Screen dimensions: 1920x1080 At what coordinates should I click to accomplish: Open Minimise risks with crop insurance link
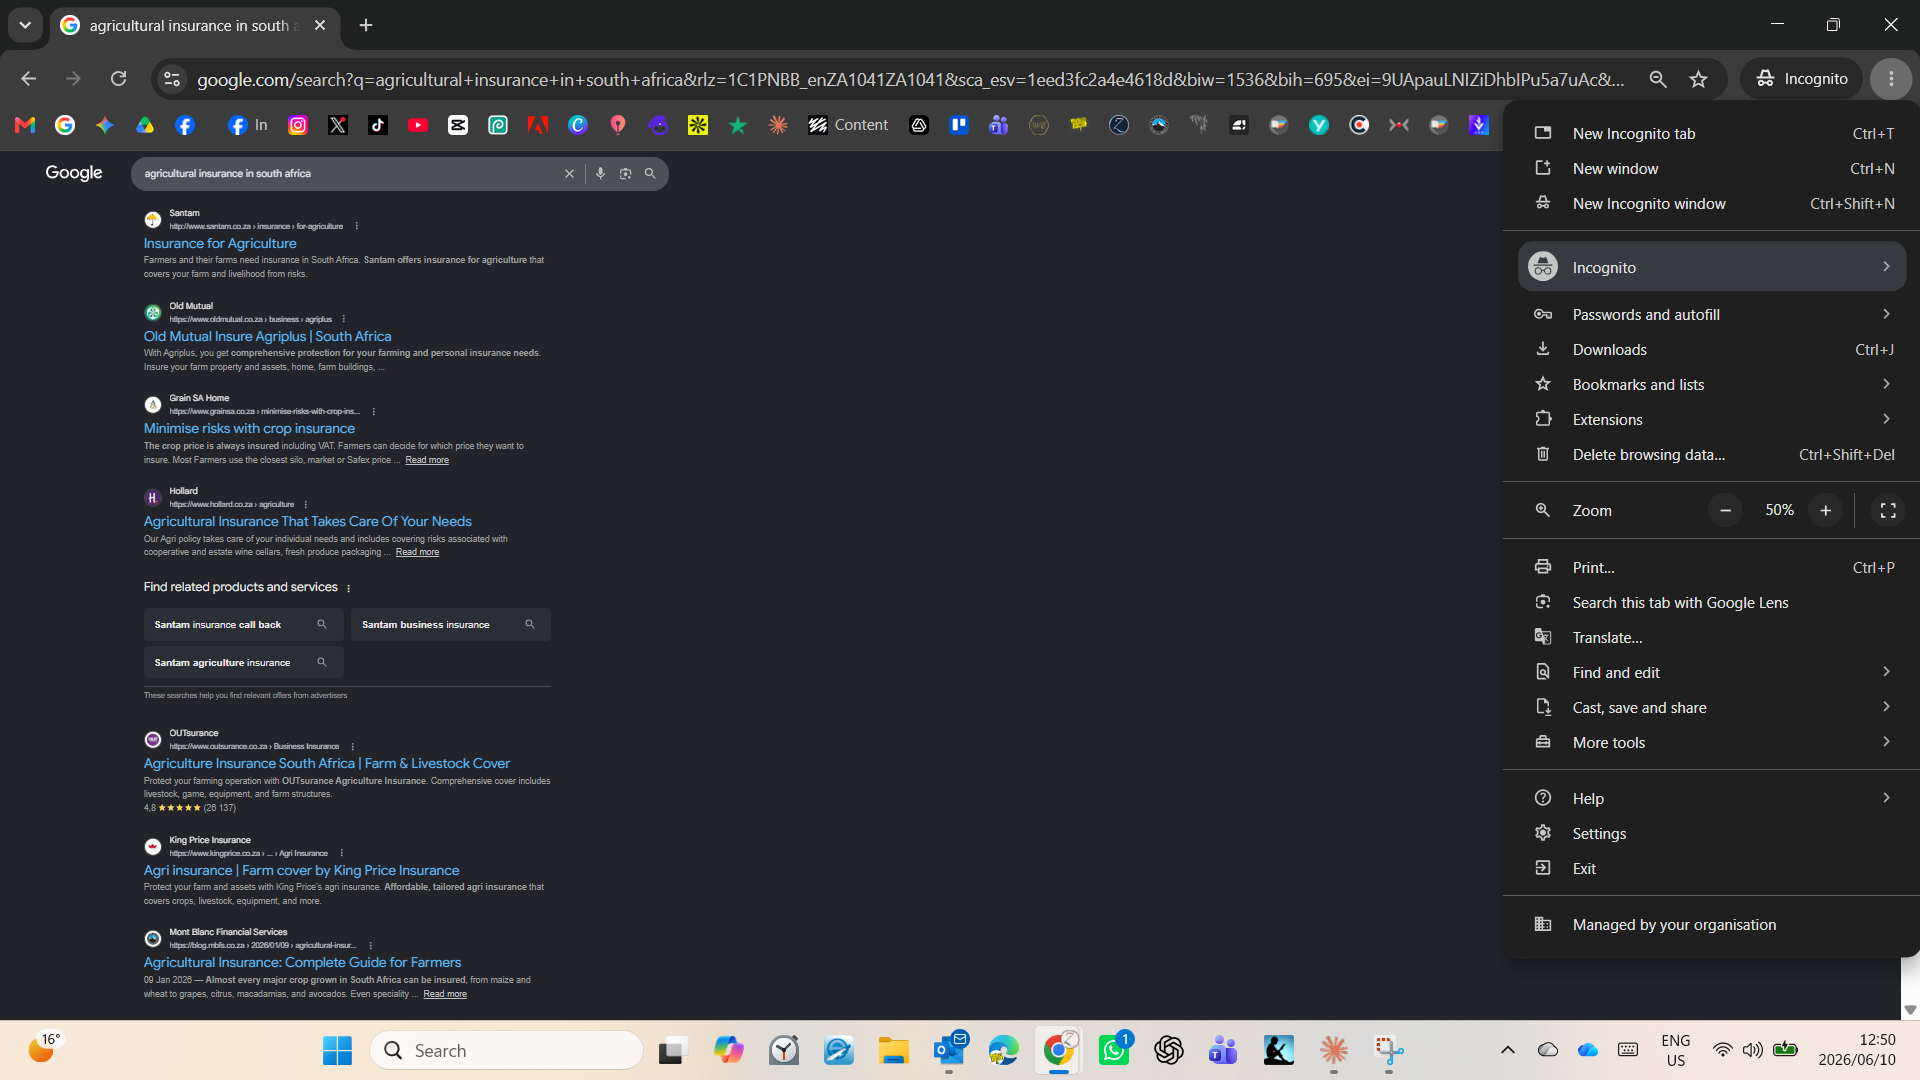click(249, 429)
